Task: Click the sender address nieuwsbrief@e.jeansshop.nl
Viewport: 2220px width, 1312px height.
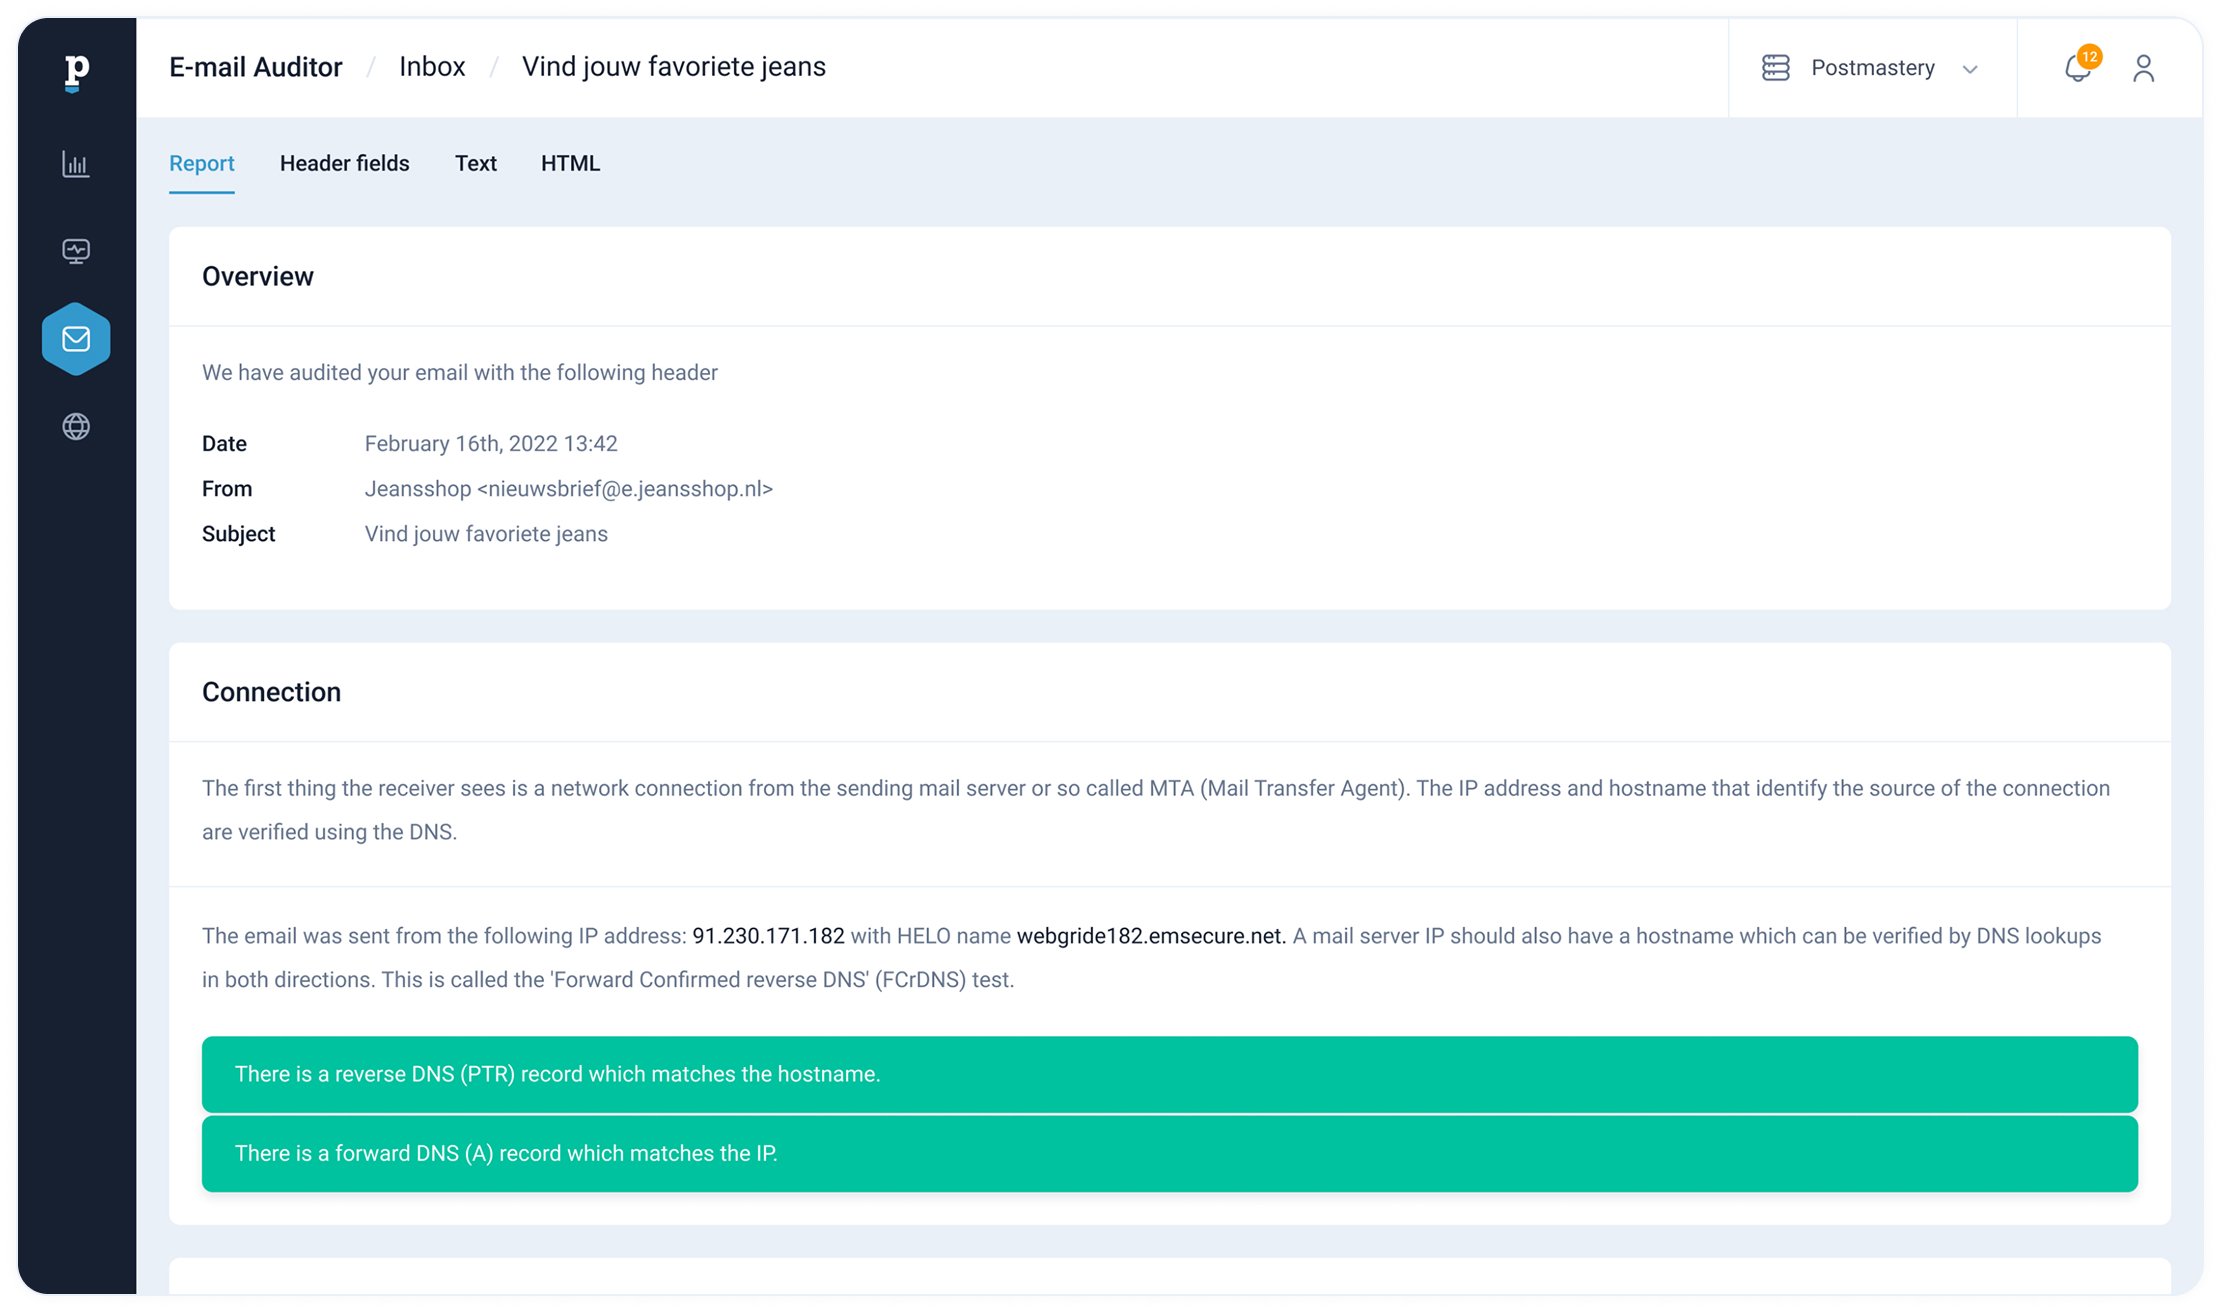Action: click(625, 489)
